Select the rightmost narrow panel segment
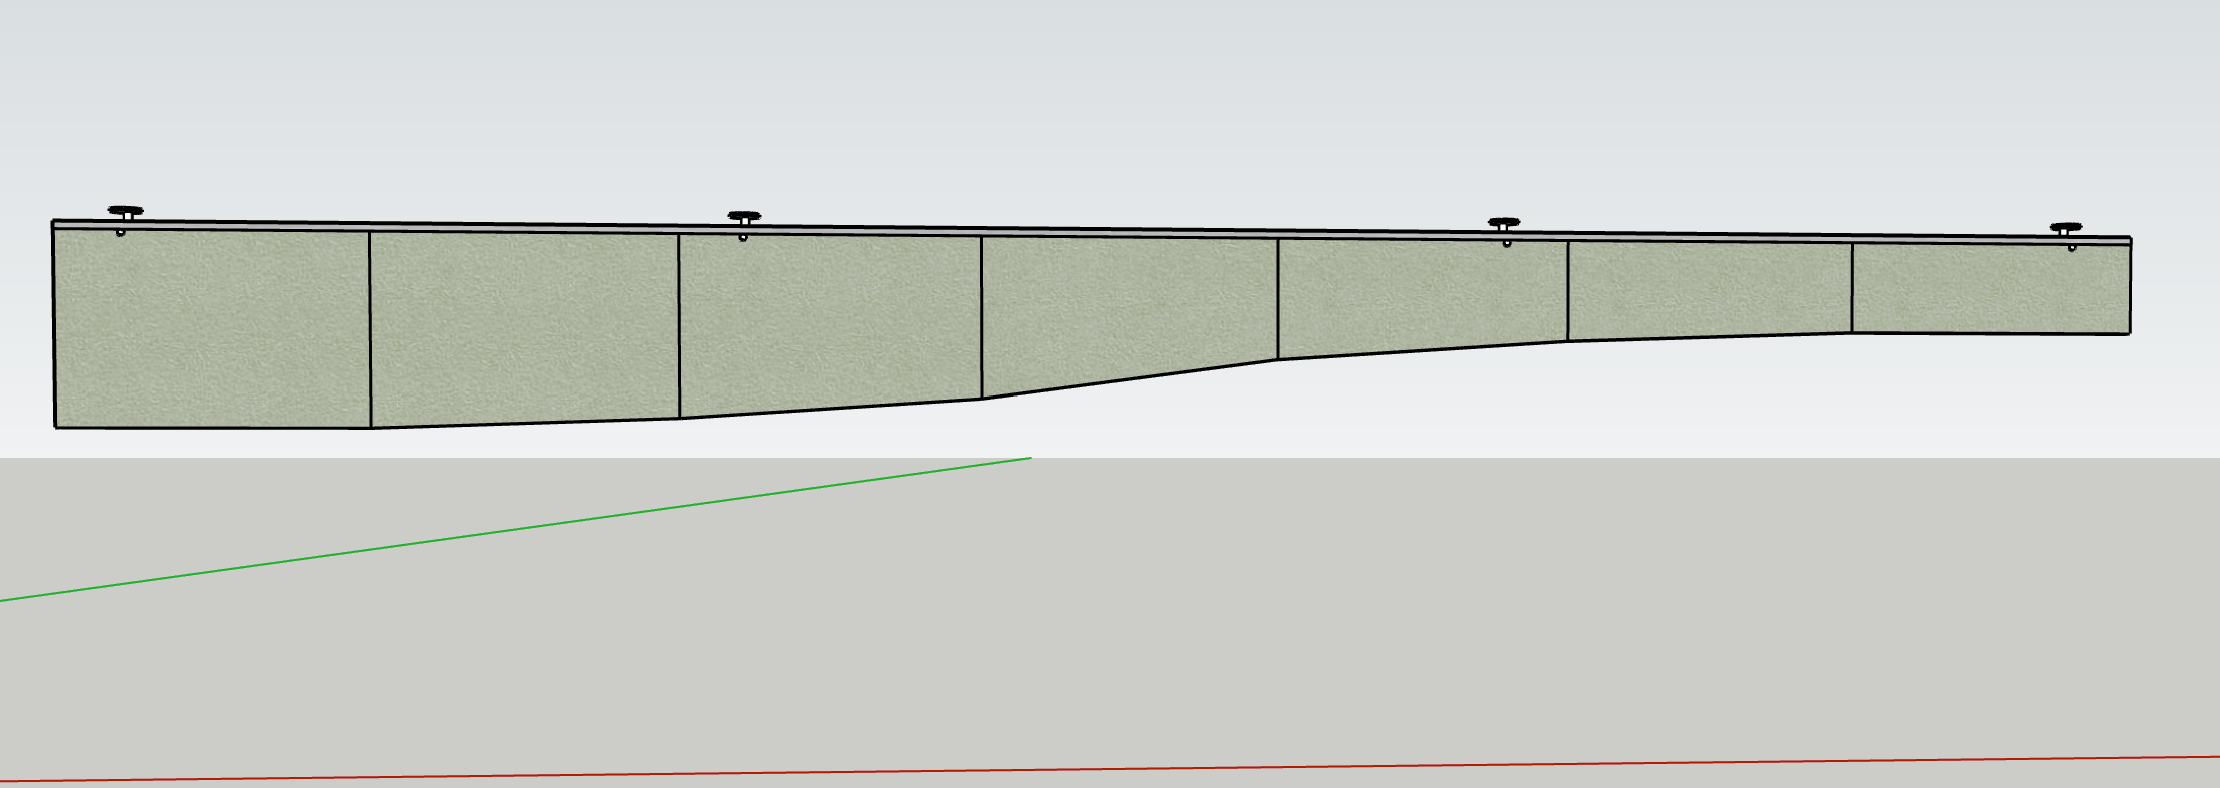Screen dimensions: 2220x788 pos(1991,289)
